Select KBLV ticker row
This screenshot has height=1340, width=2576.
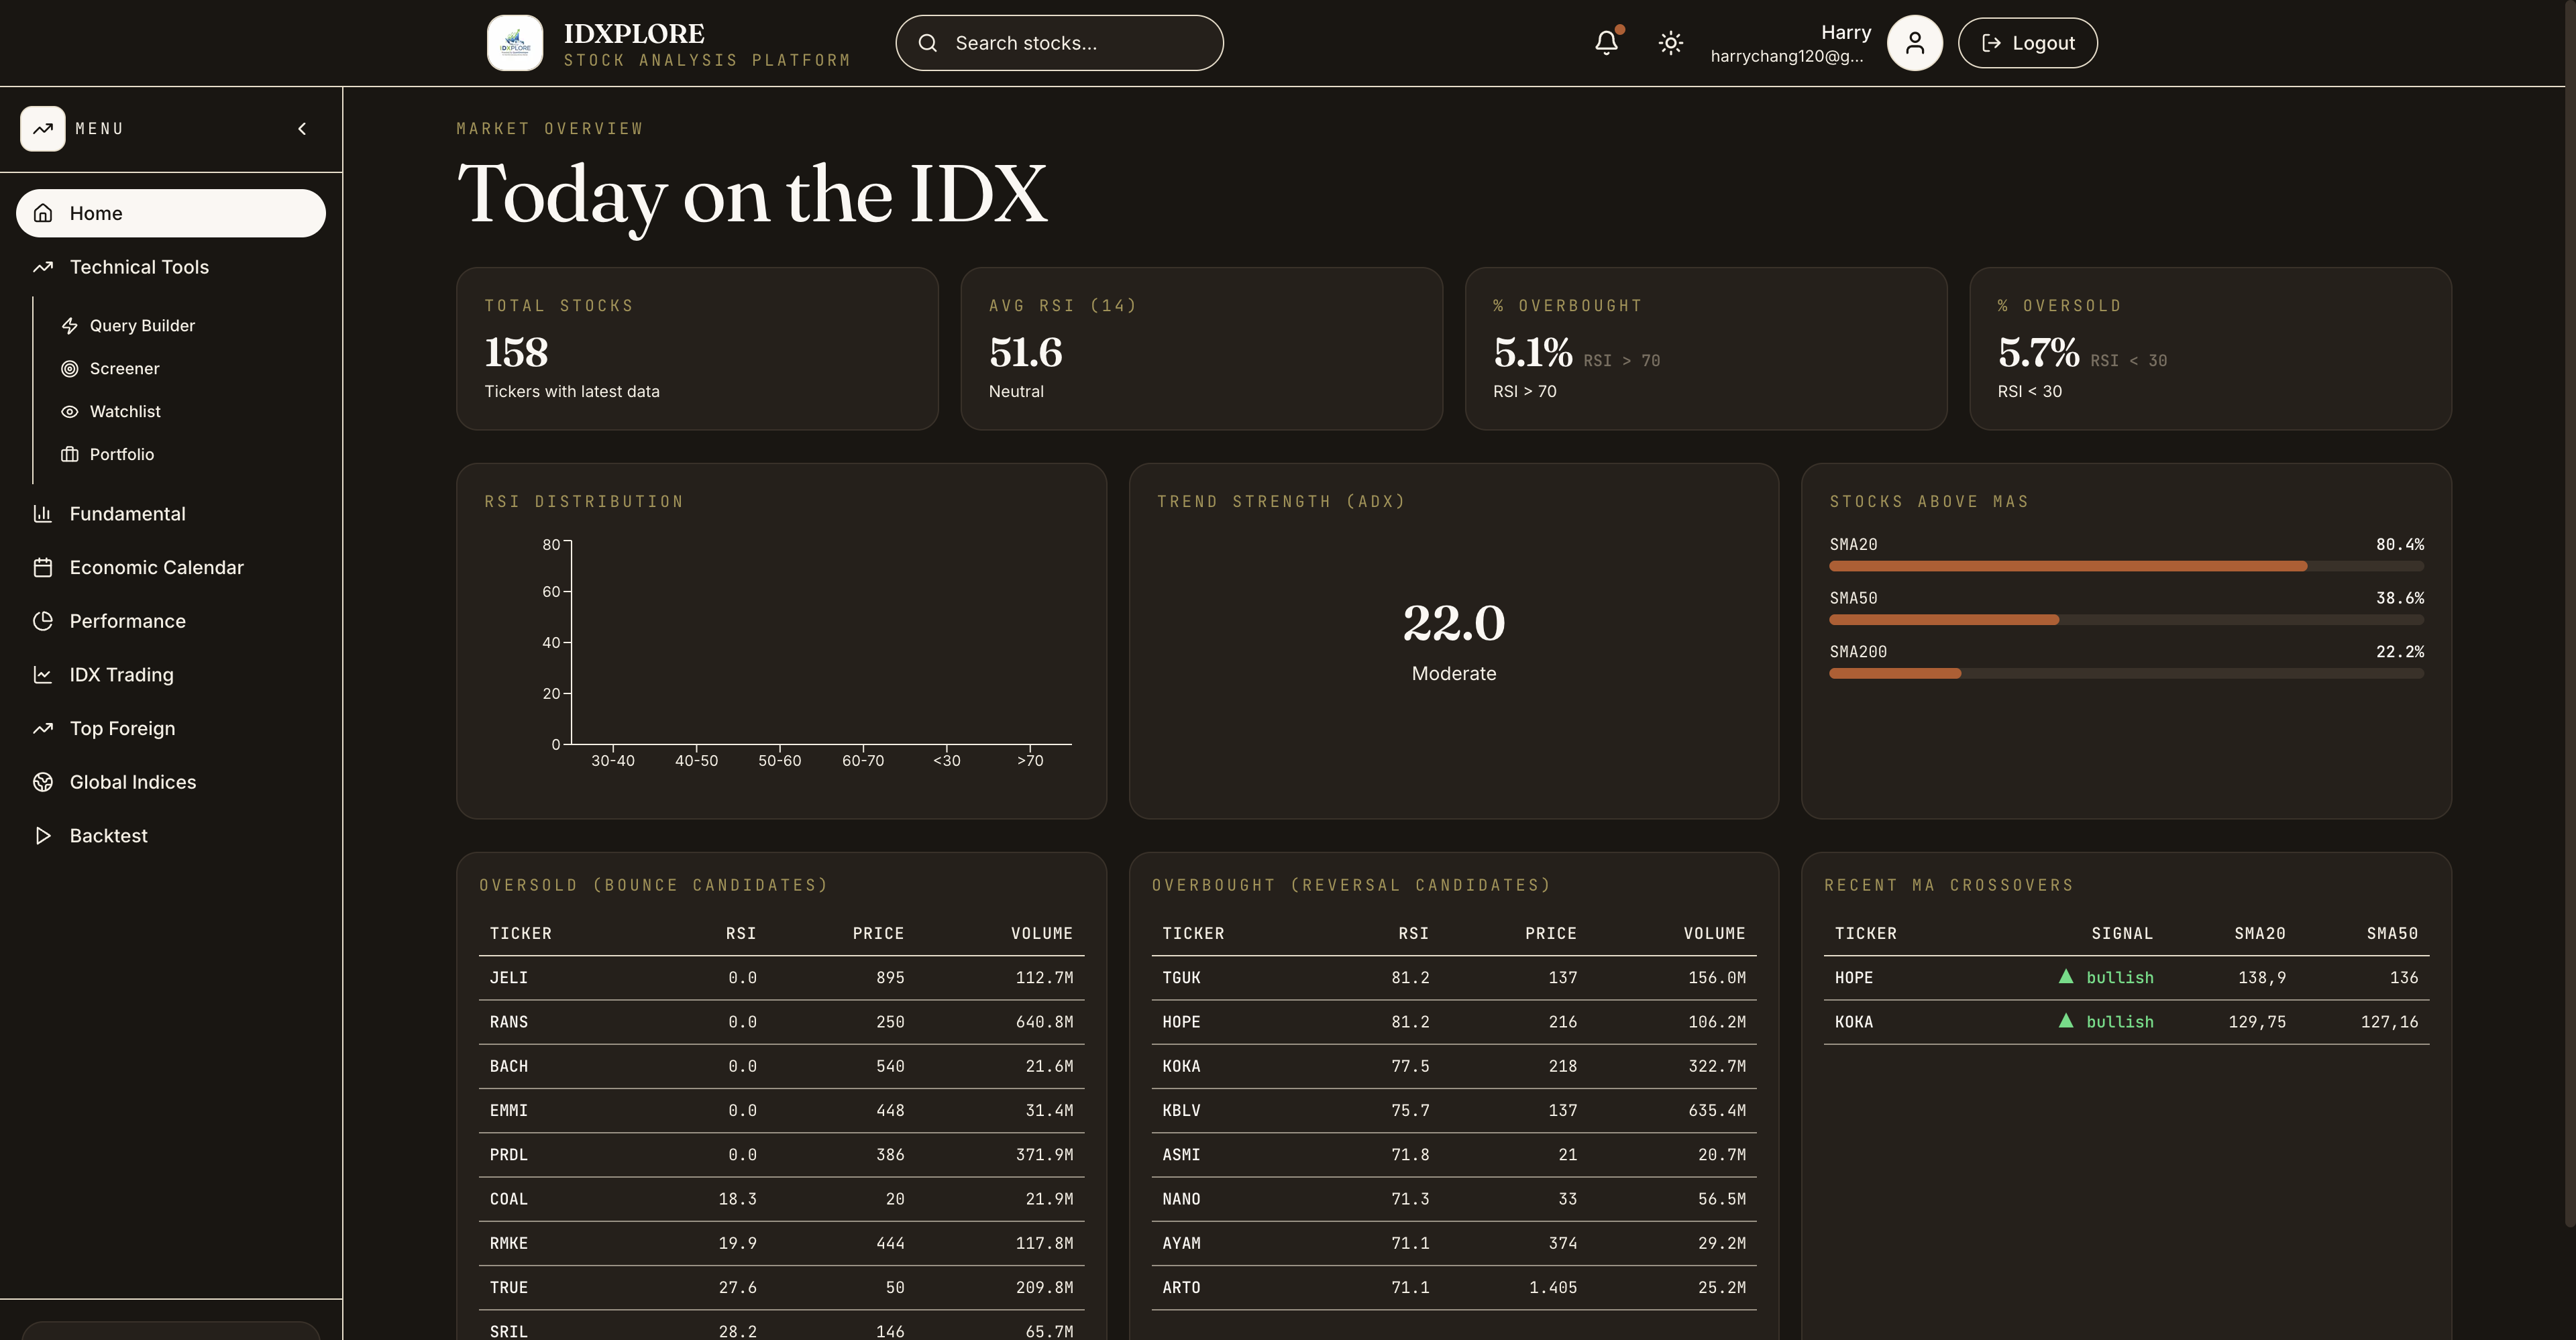[x=1453, y=1111]
